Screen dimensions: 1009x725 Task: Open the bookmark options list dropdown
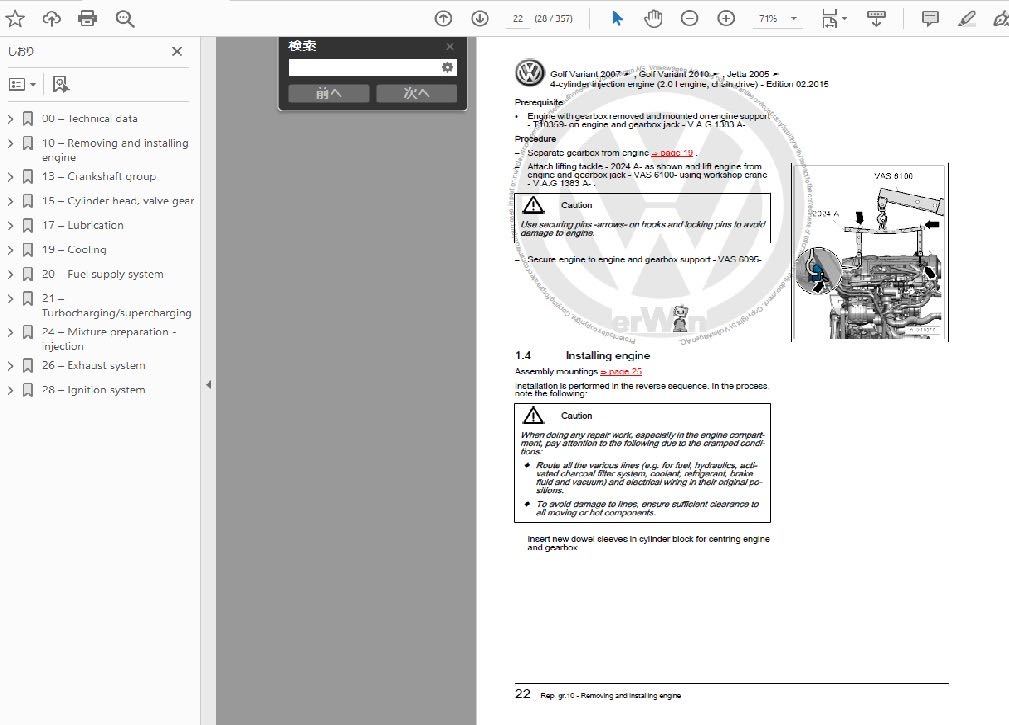23,84
